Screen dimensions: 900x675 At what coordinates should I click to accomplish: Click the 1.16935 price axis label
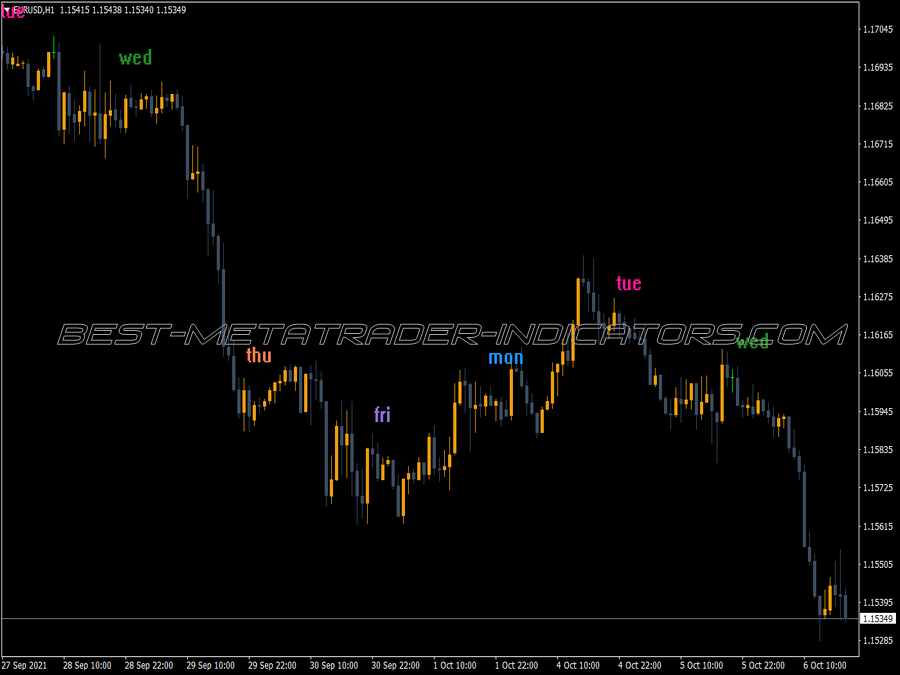click(878, 68)
